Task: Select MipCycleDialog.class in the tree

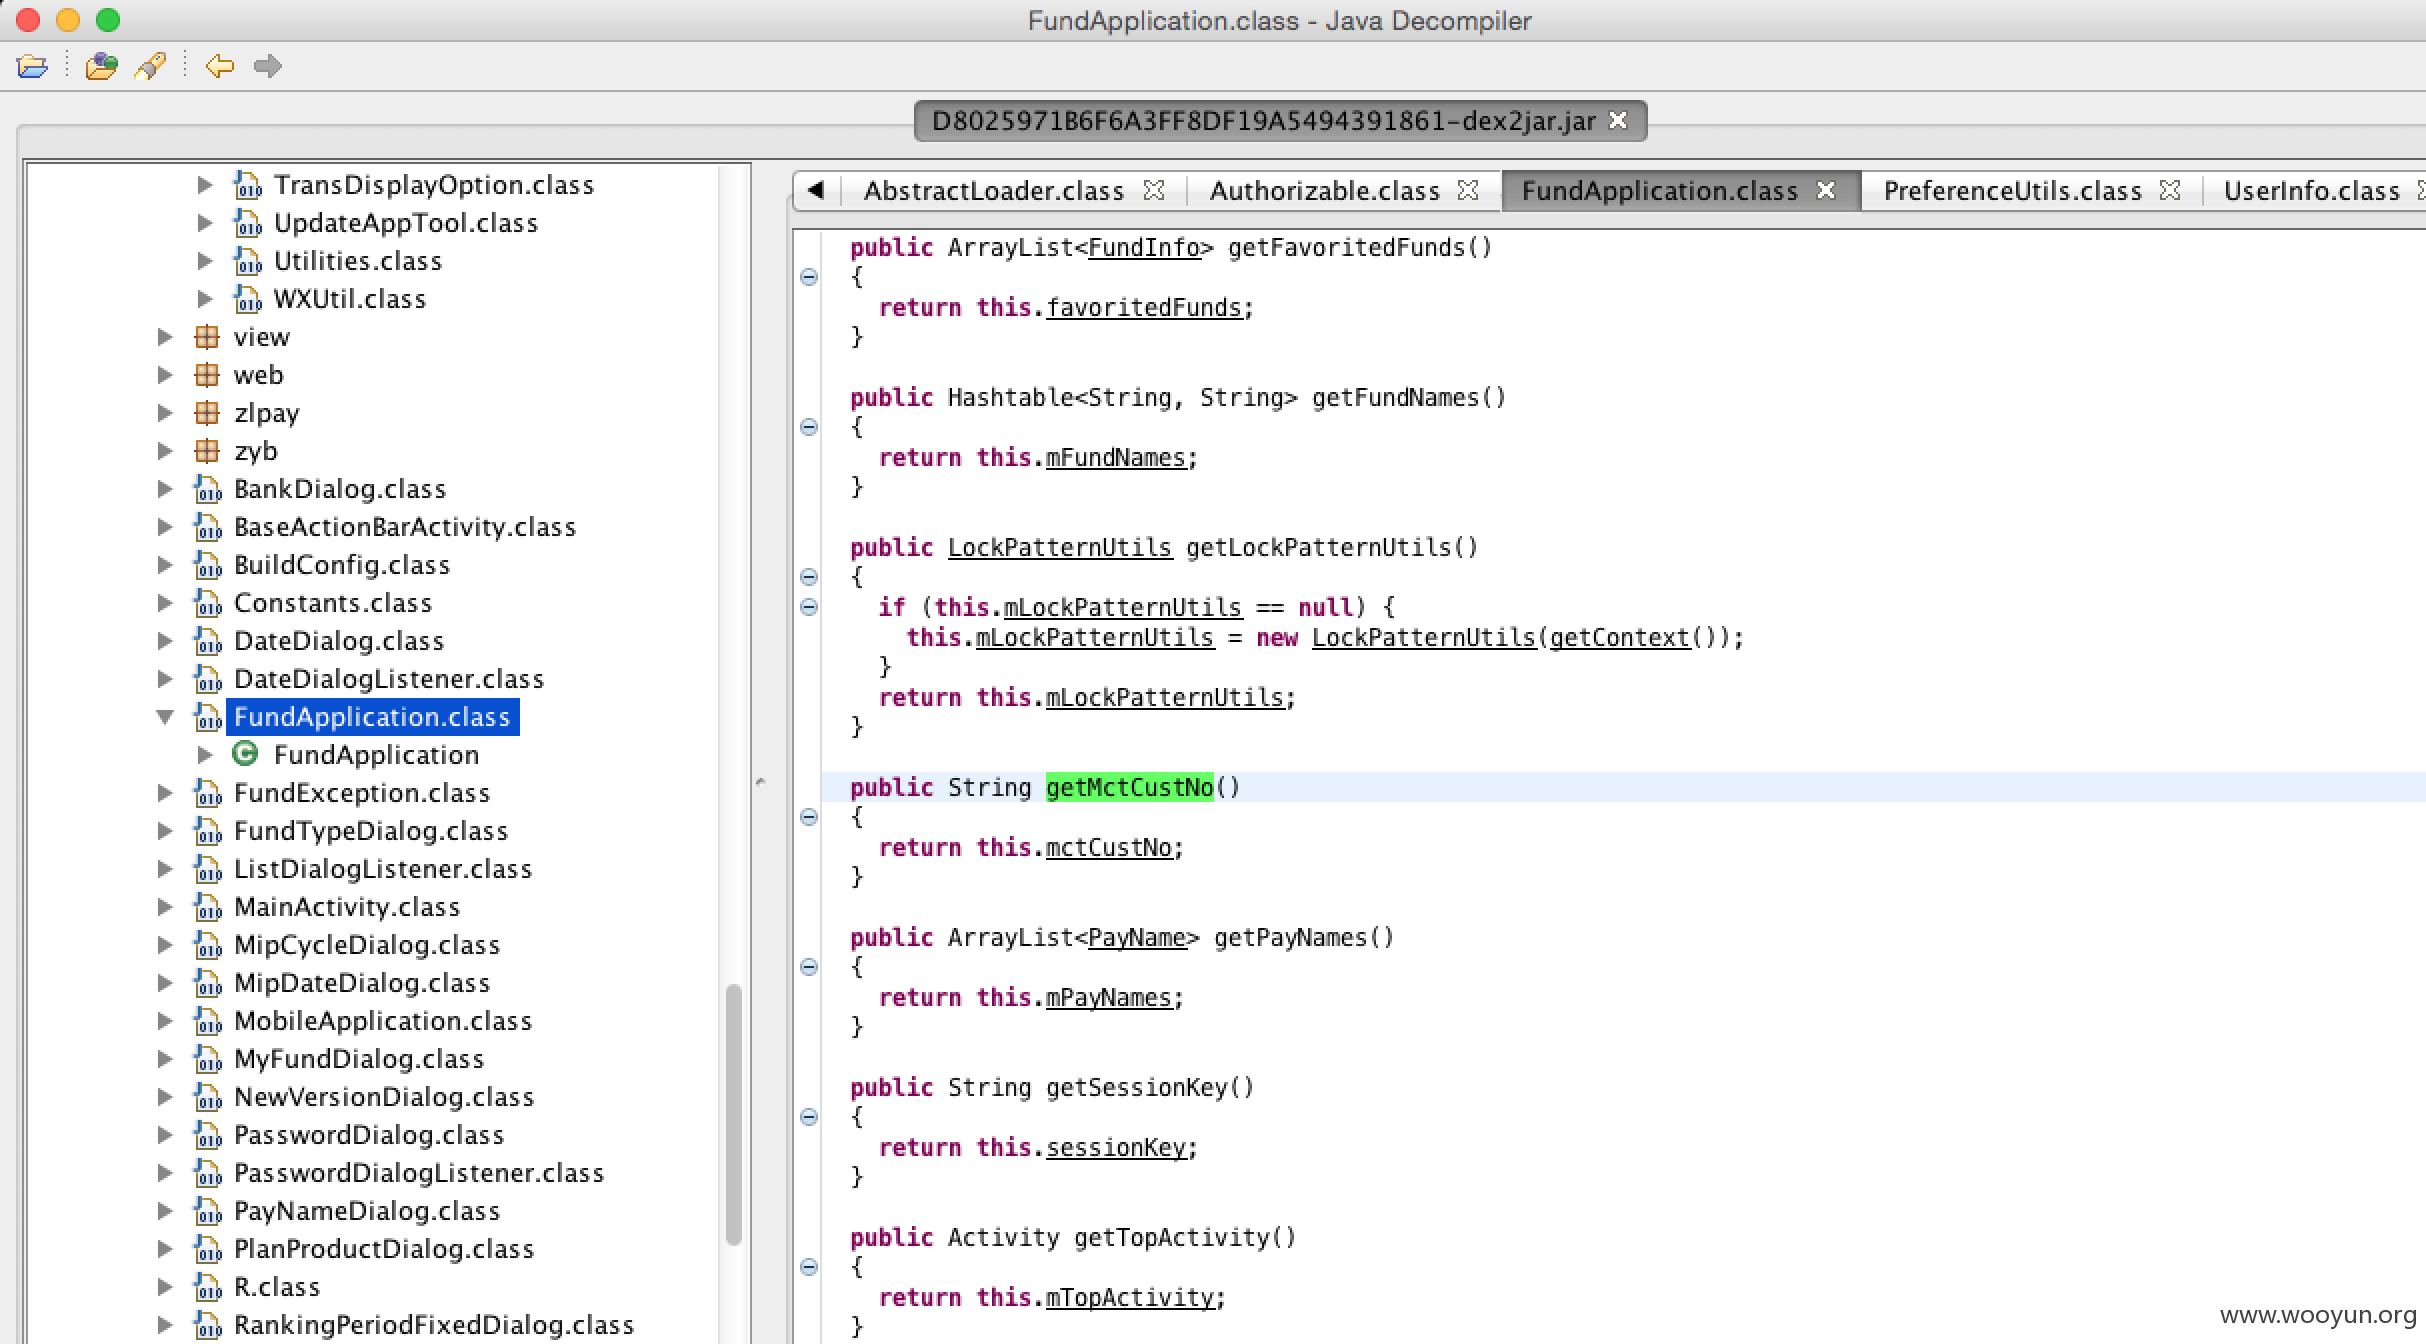Action: click(x=367, y=945)
